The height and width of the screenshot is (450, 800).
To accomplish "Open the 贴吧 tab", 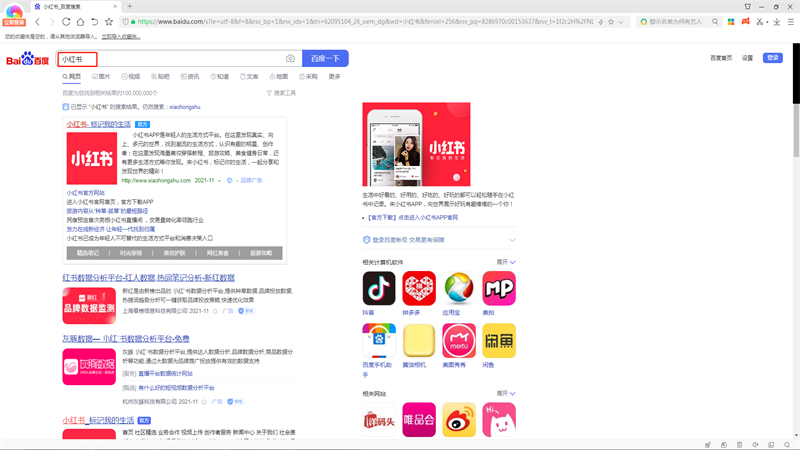I will (160, 77).
